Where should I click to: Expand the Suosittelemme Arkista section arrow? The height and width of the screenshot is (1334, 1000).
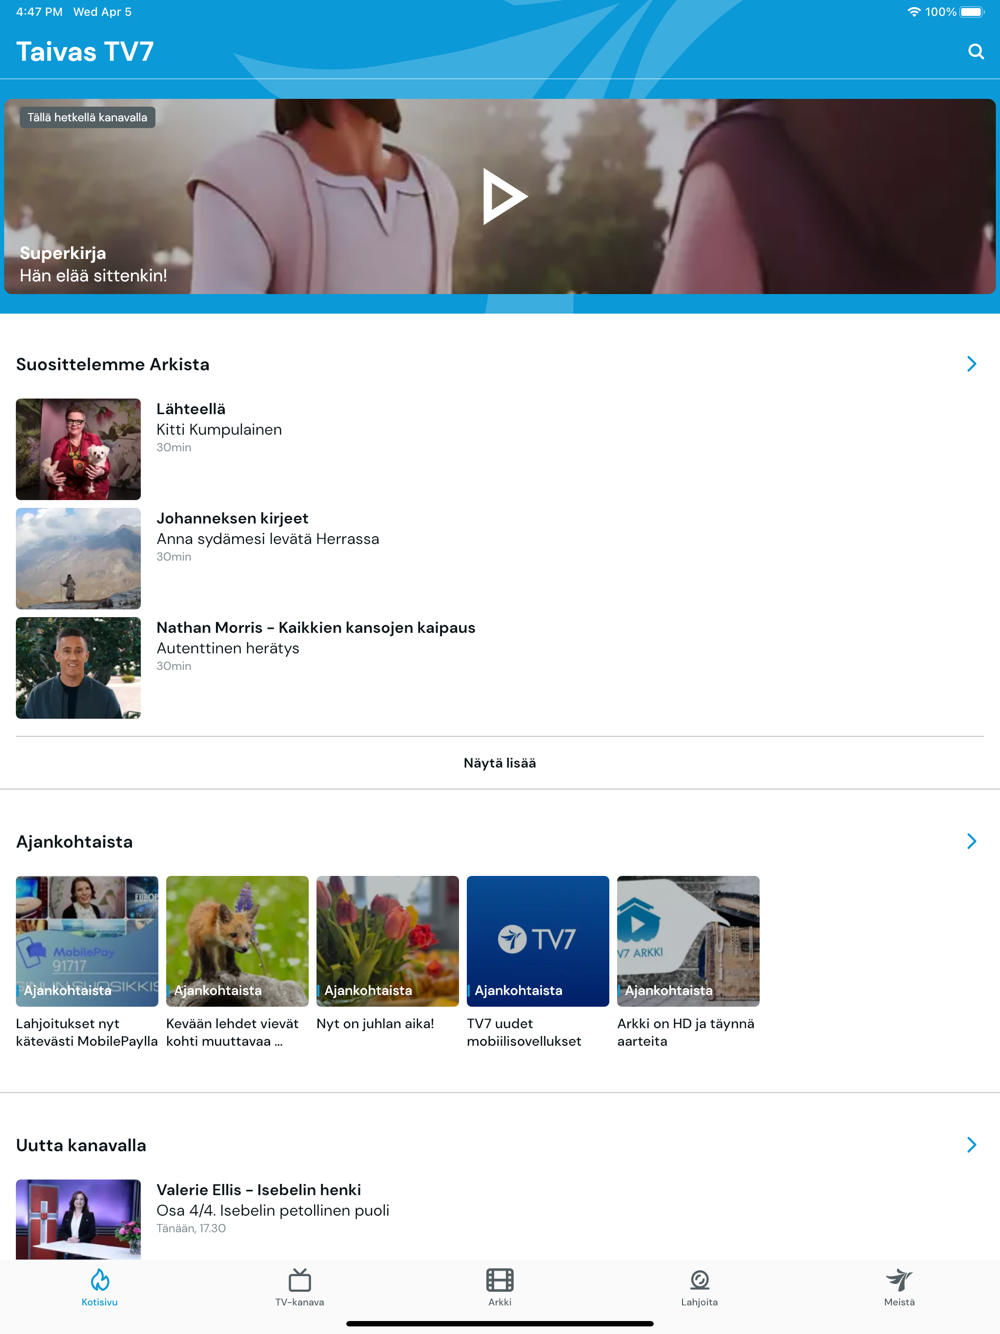click(971, 364)
